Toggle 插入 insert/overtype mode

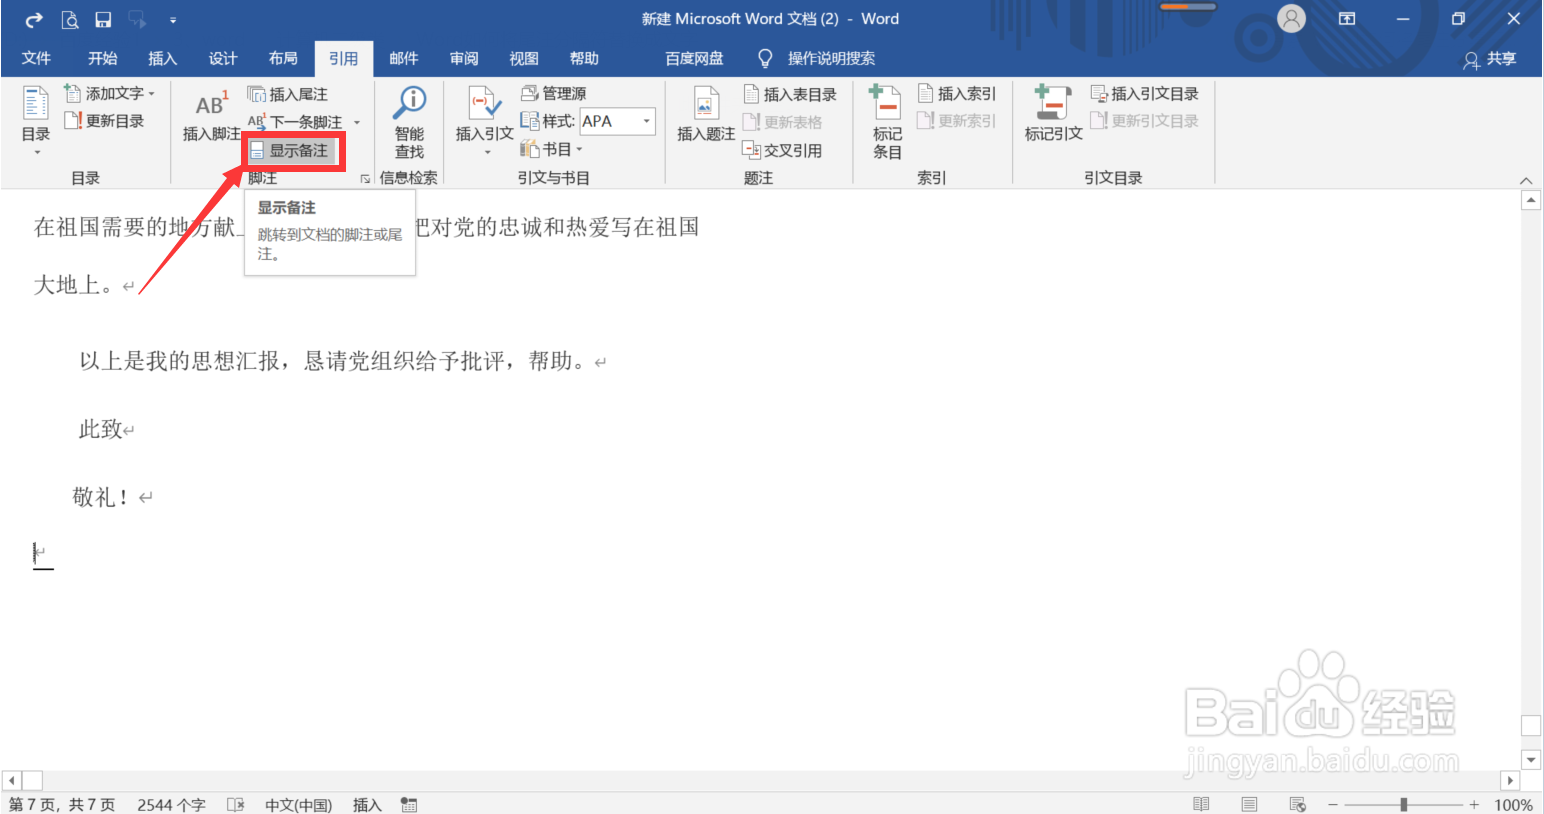367,804
